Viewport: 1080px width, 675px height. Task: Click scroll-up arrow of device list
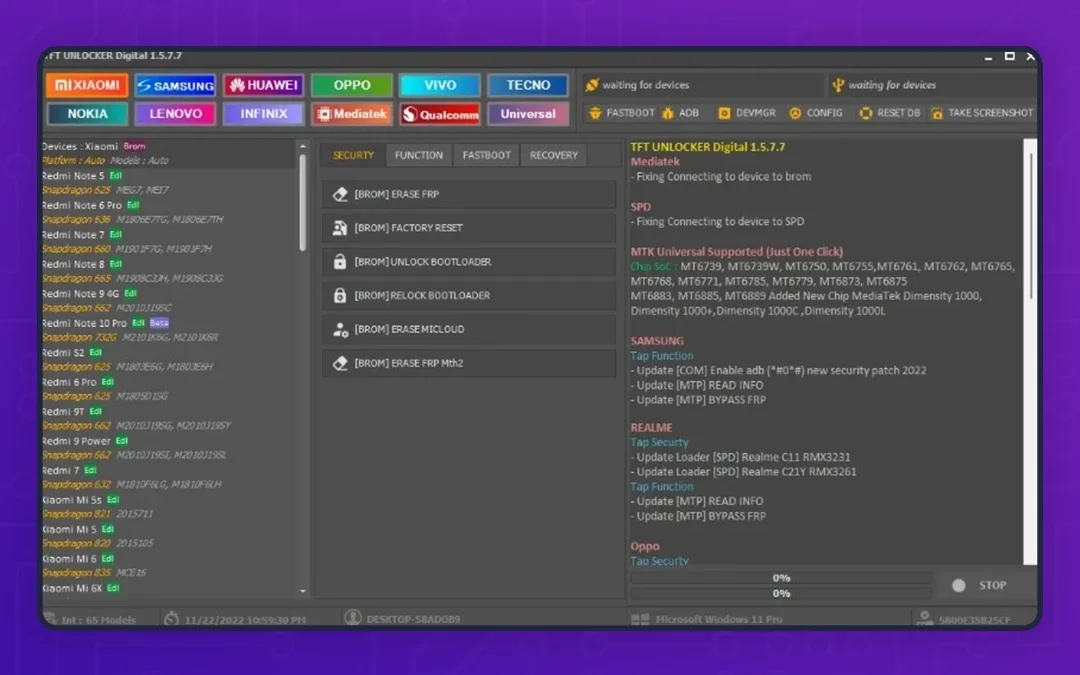(302, 147)
